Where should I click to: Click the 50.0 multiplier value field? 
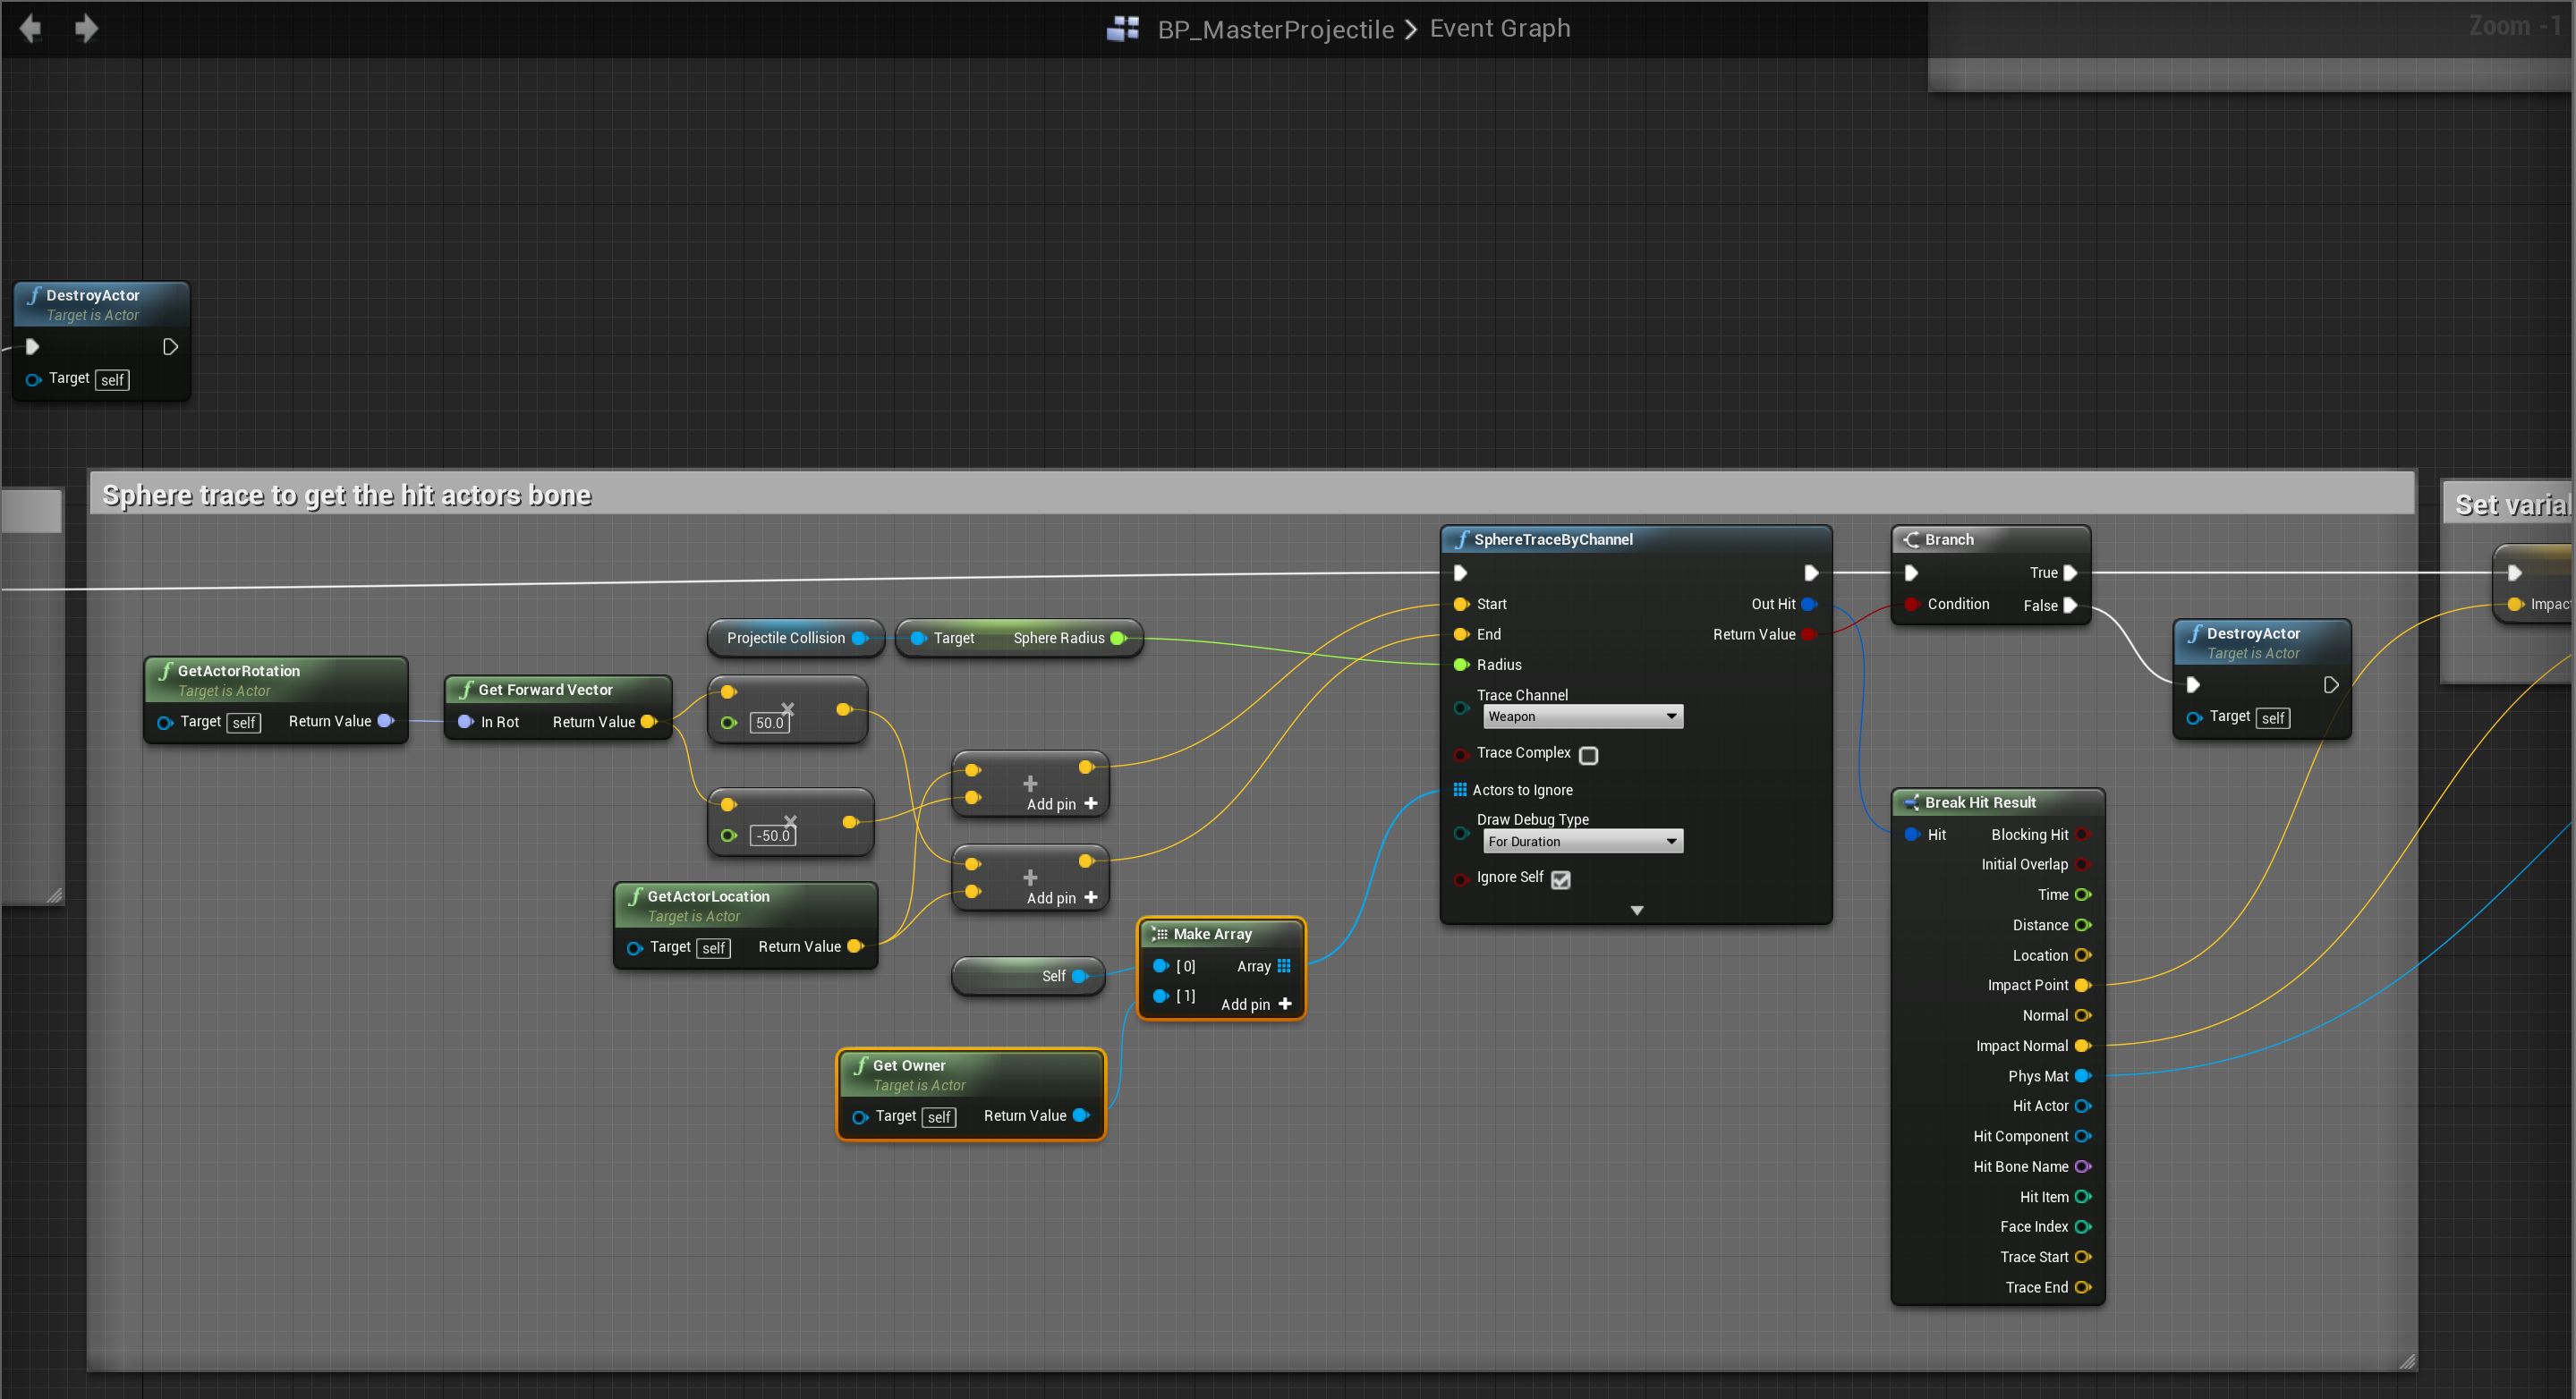(769, 722)
